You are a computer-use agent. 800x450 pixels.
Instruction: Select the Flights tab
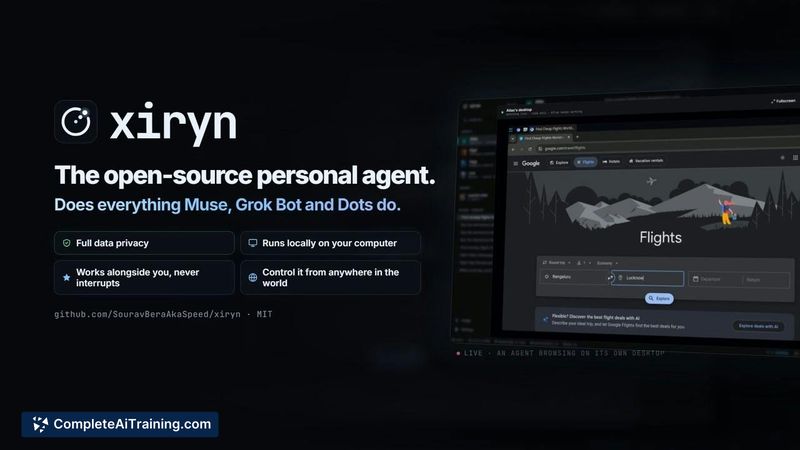pyautogui.click(x=585, y=162)
